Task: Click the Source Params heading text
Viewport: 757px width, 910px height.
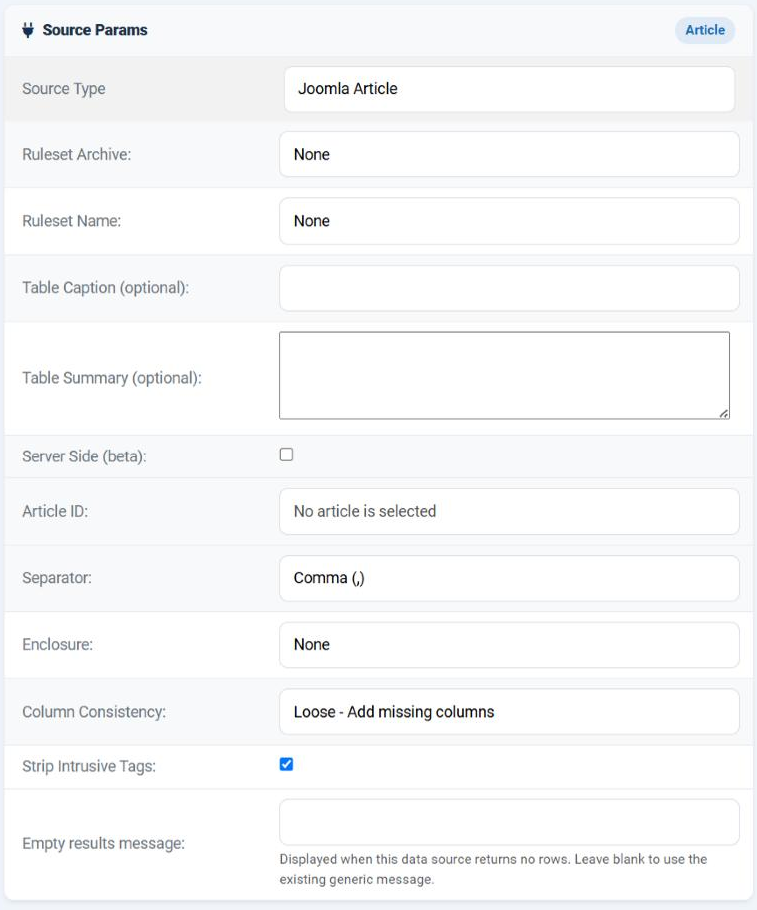Action: (95, 30)
